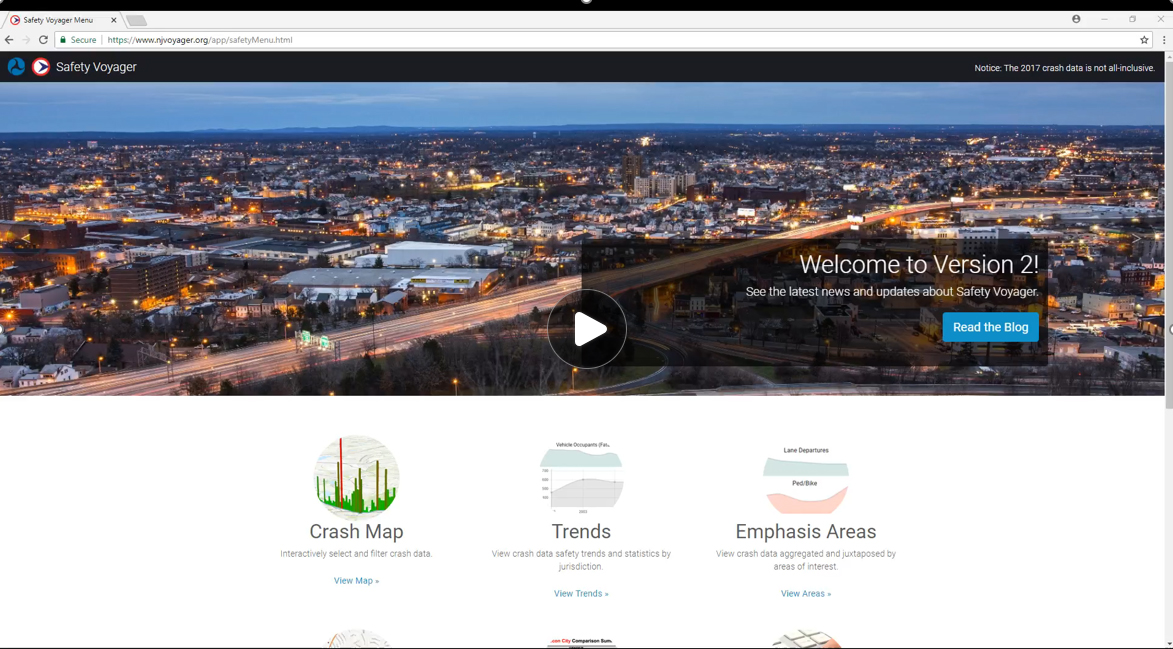Click the Welcome to Version 2! heading

(x=919, y=264)
